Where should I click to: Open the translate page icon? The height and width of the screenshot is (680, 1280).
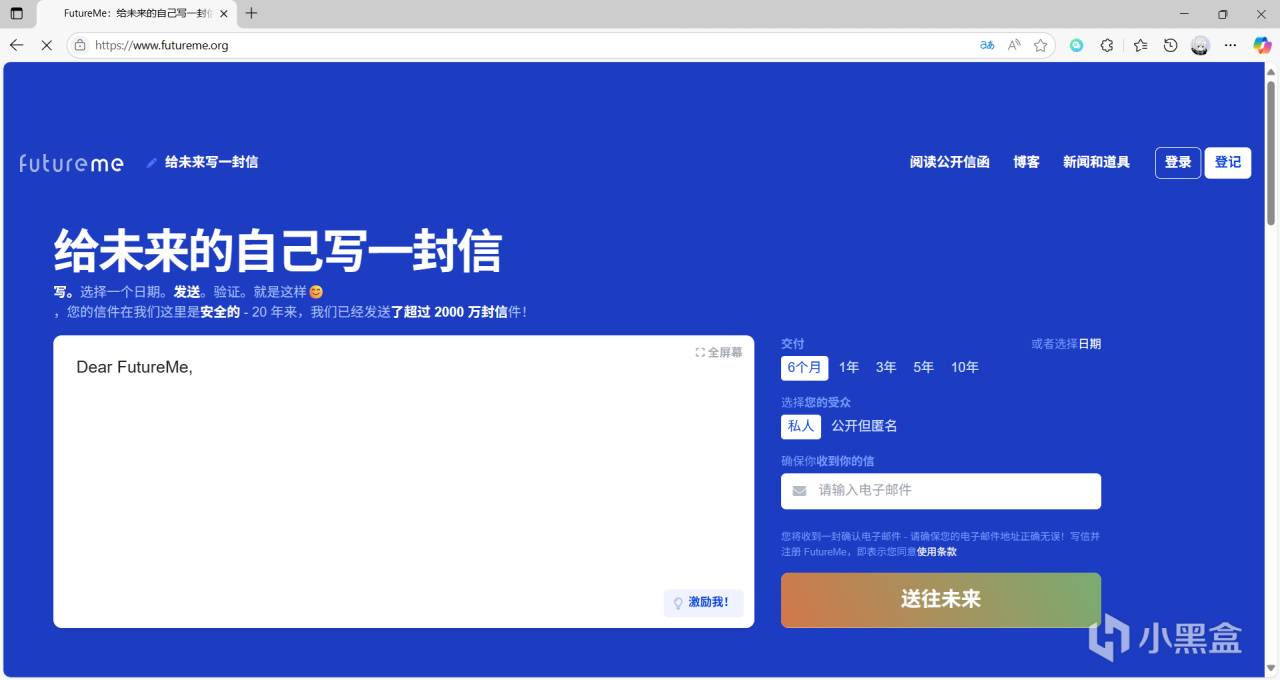click(987, 45)
